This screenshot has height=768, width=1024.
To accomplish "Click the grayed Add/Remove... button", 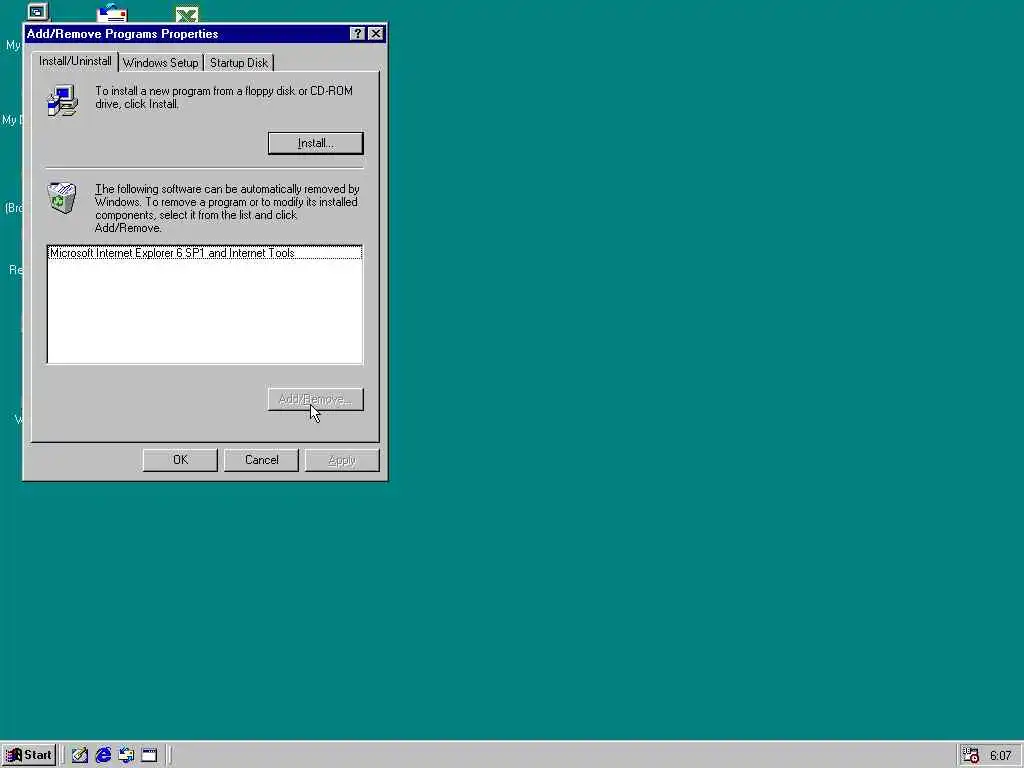I will [315, 399].
